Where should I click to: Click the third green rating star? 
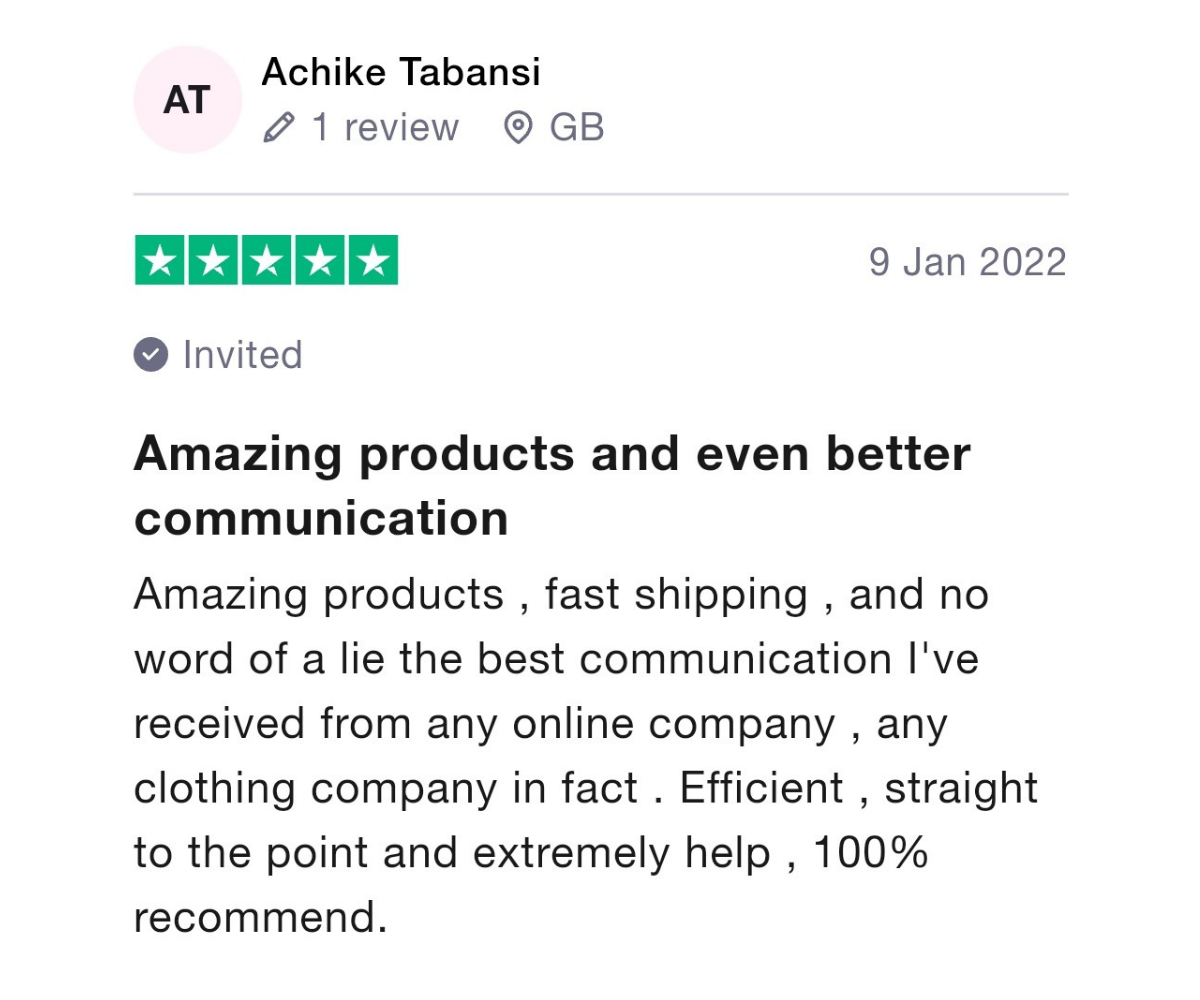(x=266, y=261)
